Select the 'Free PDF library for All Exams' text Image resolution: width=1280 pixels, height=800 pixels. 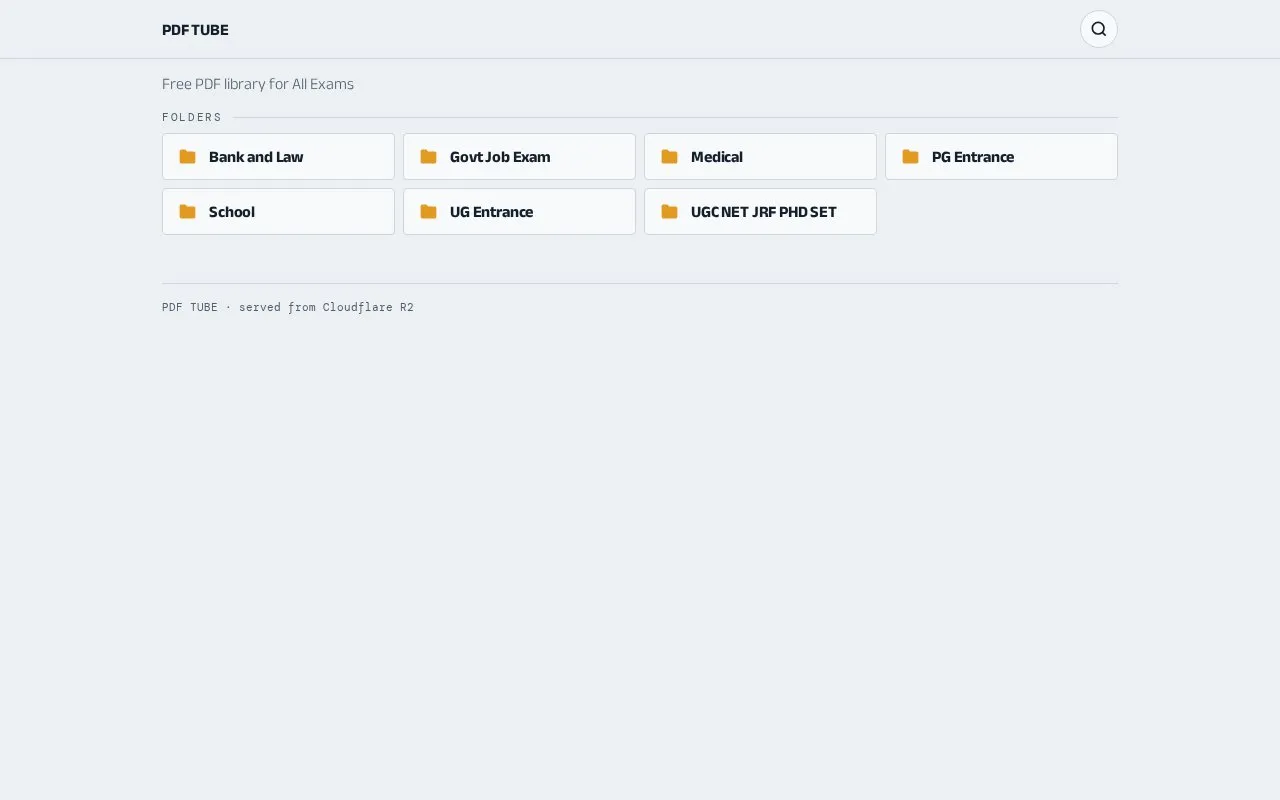coord(258,84)
